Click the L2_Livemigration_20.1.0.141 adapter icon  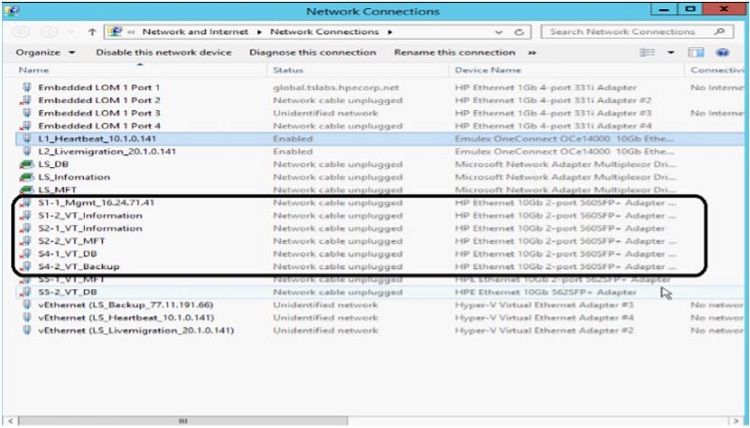[x=27, y=152]
